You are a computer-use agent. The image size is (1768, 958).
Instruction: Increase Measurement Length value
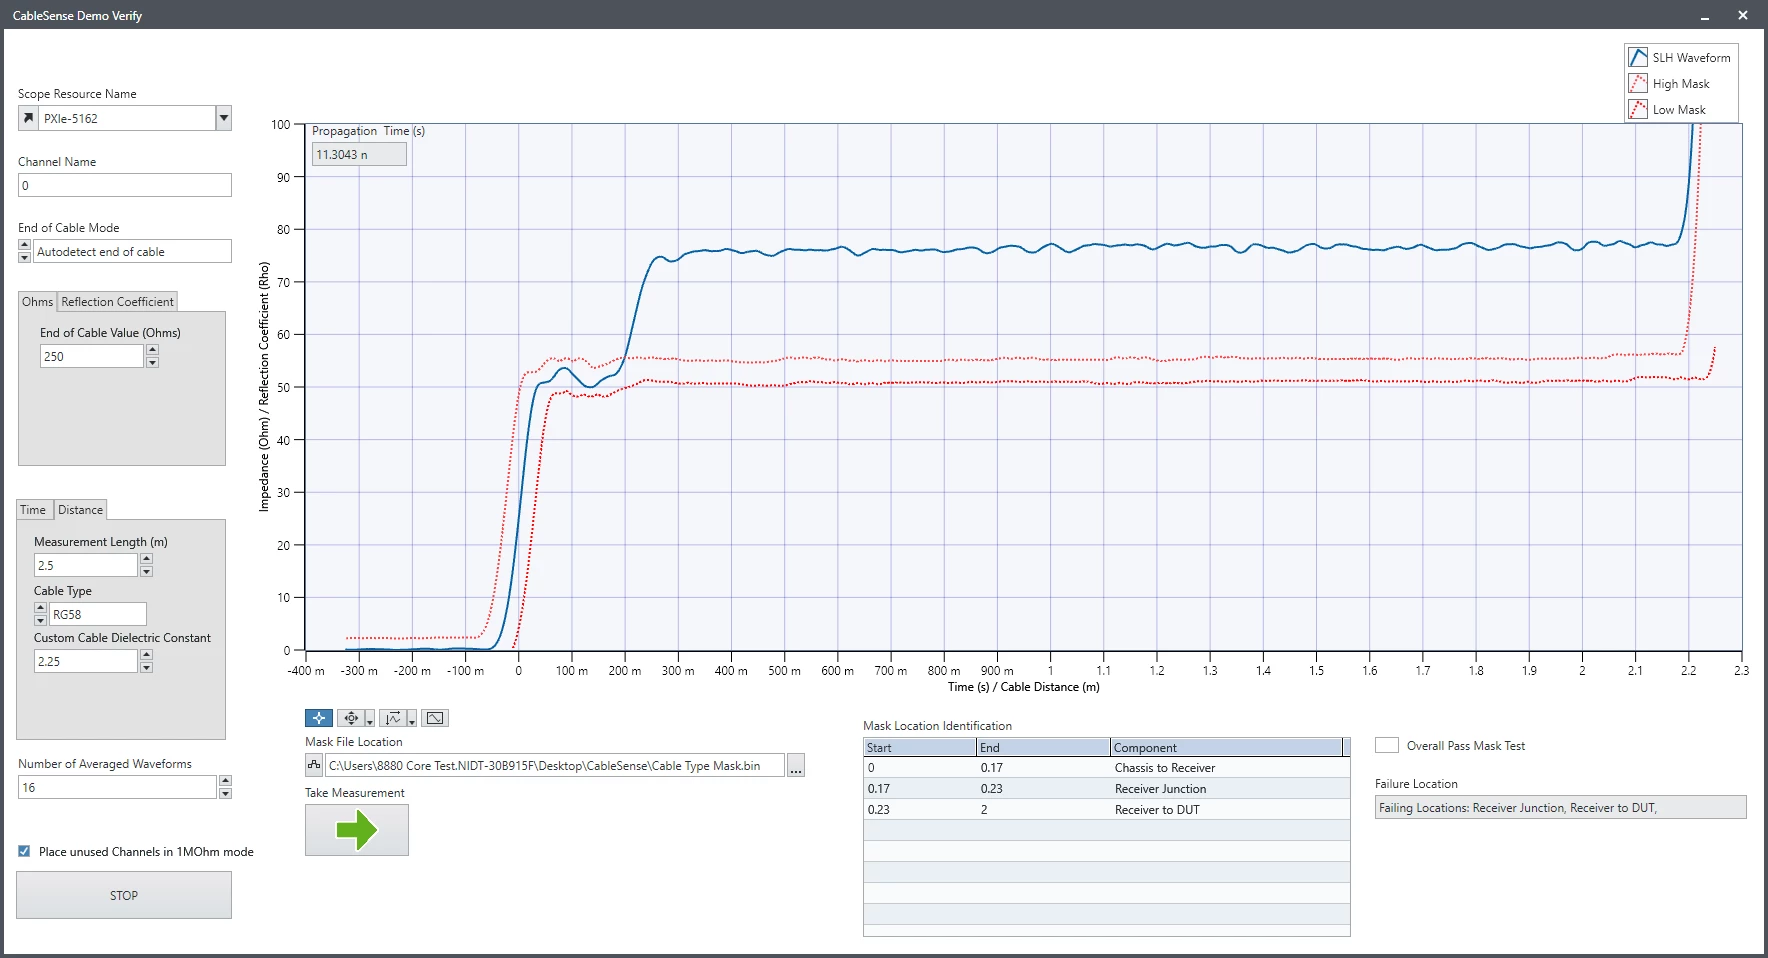pos(146,559)
